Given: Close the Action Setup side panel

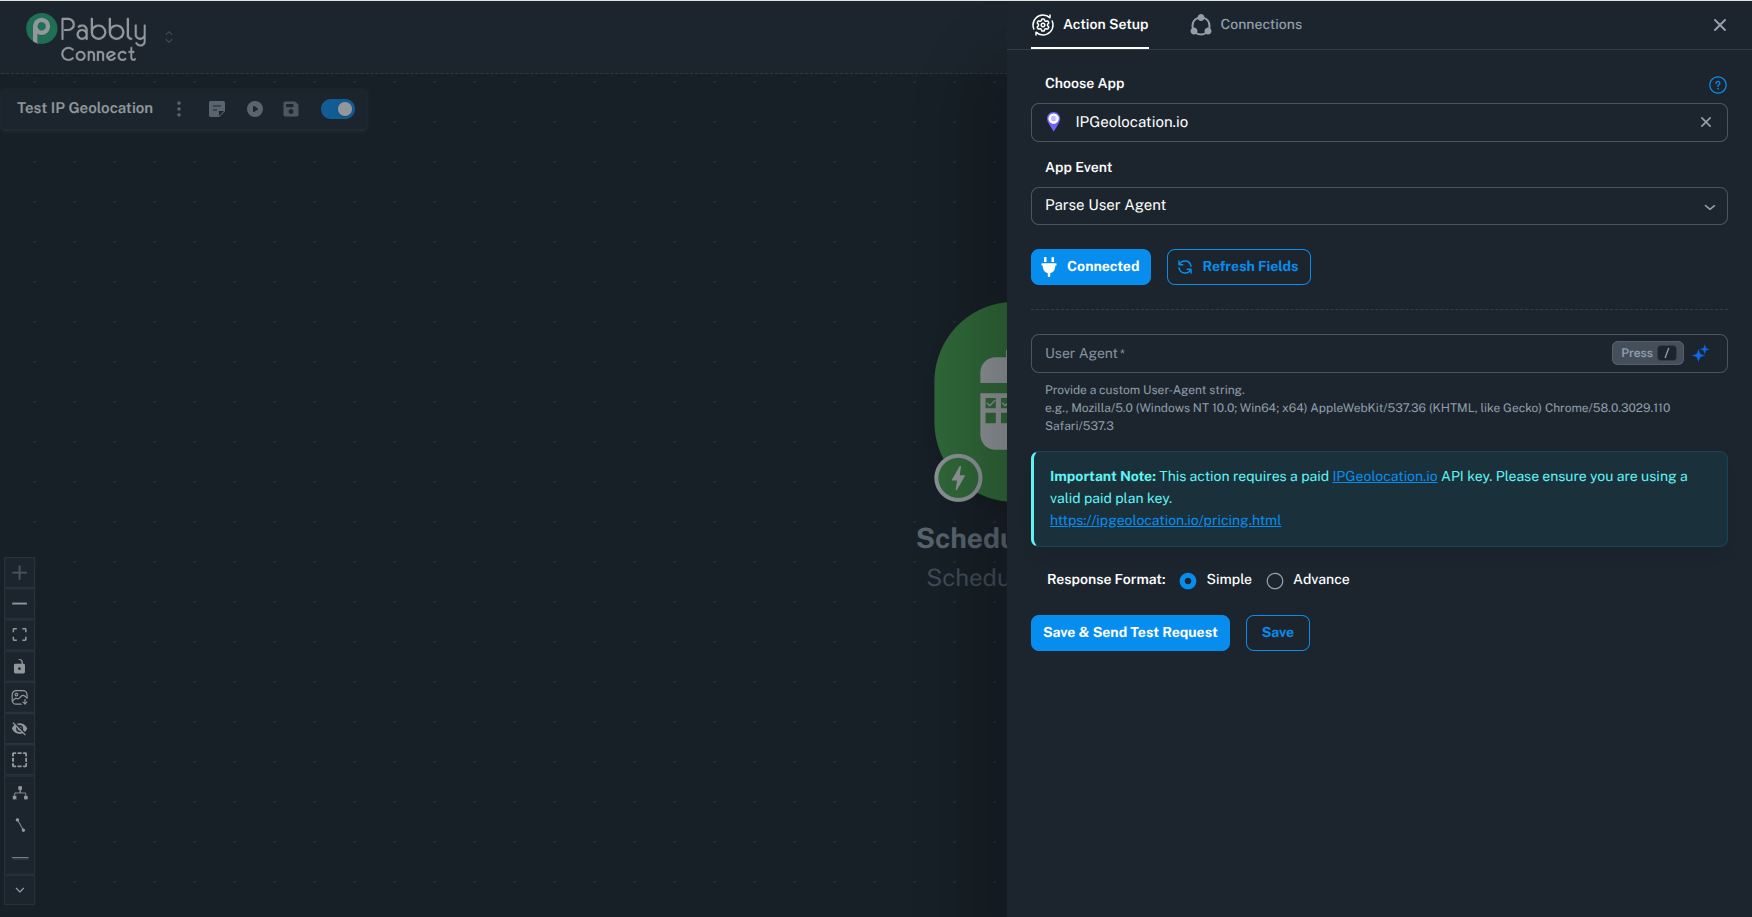Looking at the screenshot, I should coord(1720,25).
